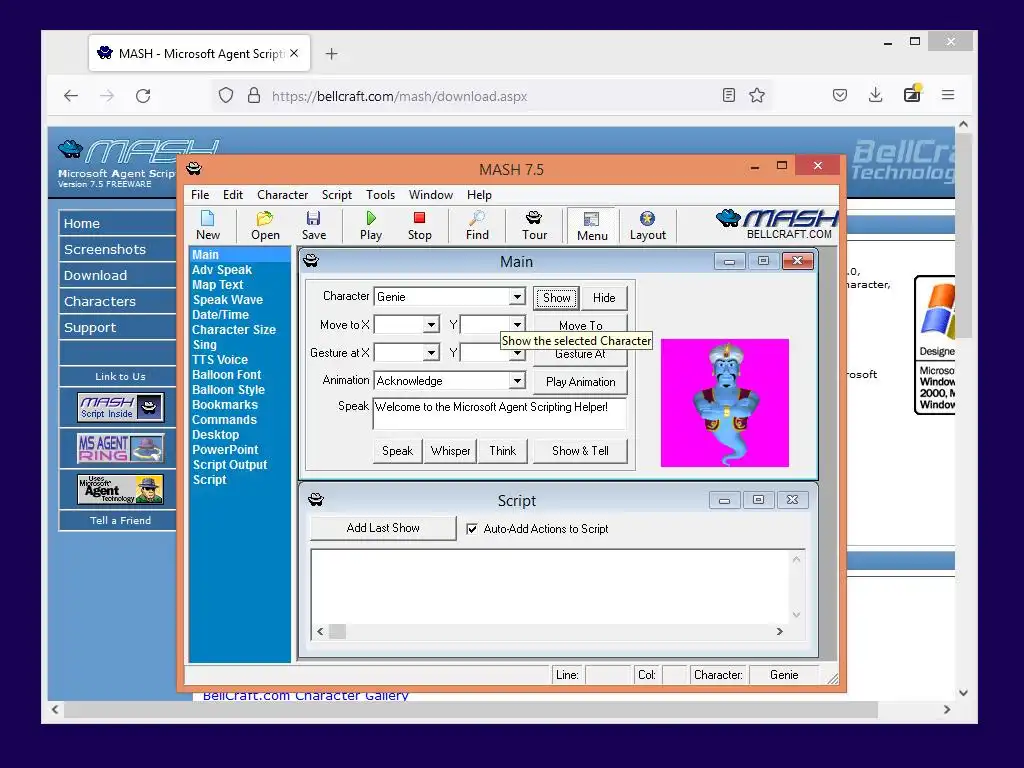Image resolution: width=1024 pixels, height=768 pixels.
Task: Open the Character menu
Action: click(x=282, y=195)
